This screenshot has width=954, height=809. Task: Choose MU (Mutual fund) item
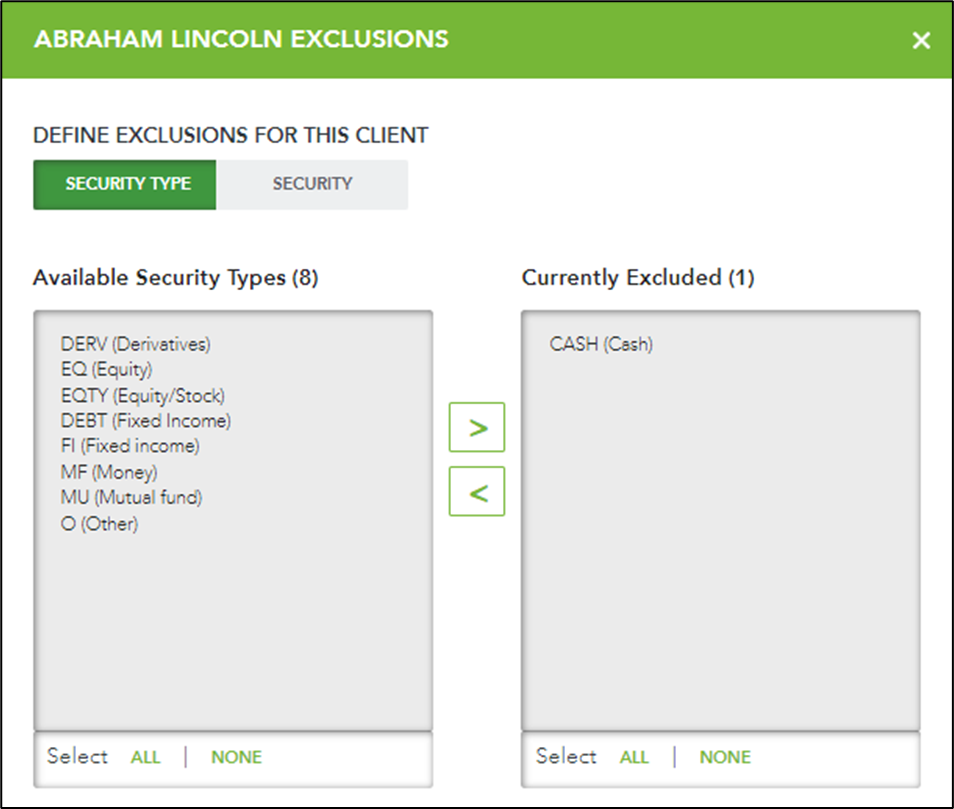click(x=131, y=498)
